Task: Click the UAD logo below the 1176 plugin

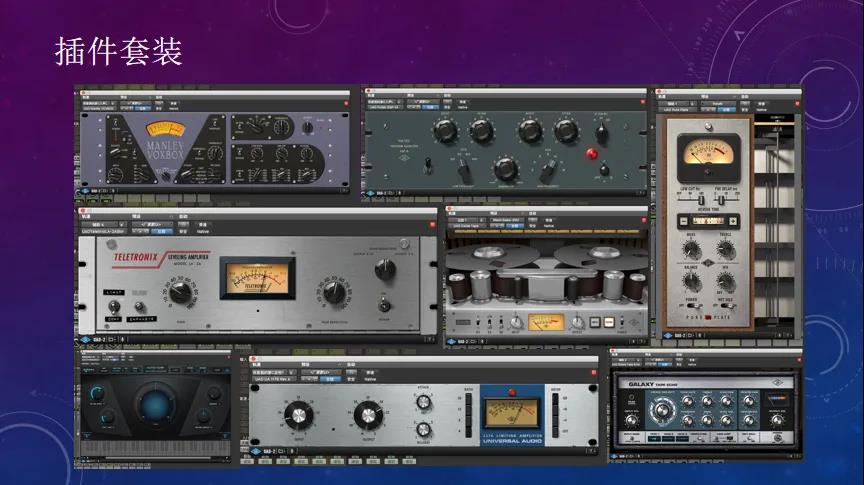Action: point(256,451)
